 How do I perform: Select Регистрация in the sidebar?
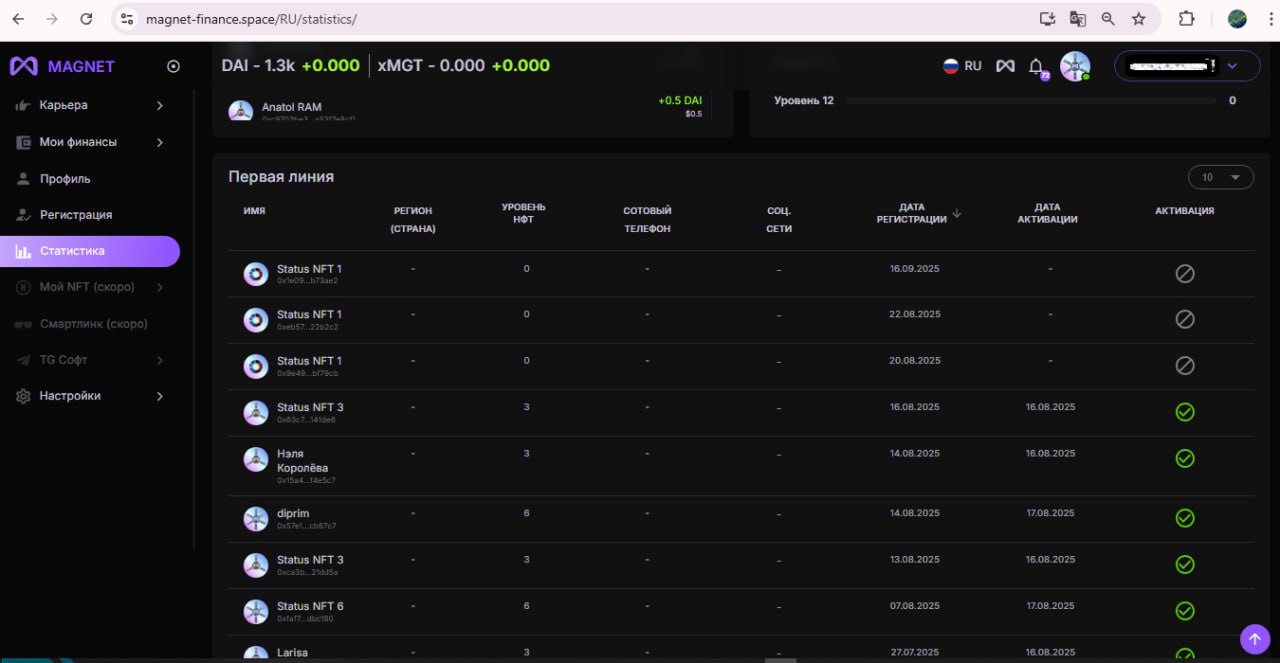(x=75, y=215)
